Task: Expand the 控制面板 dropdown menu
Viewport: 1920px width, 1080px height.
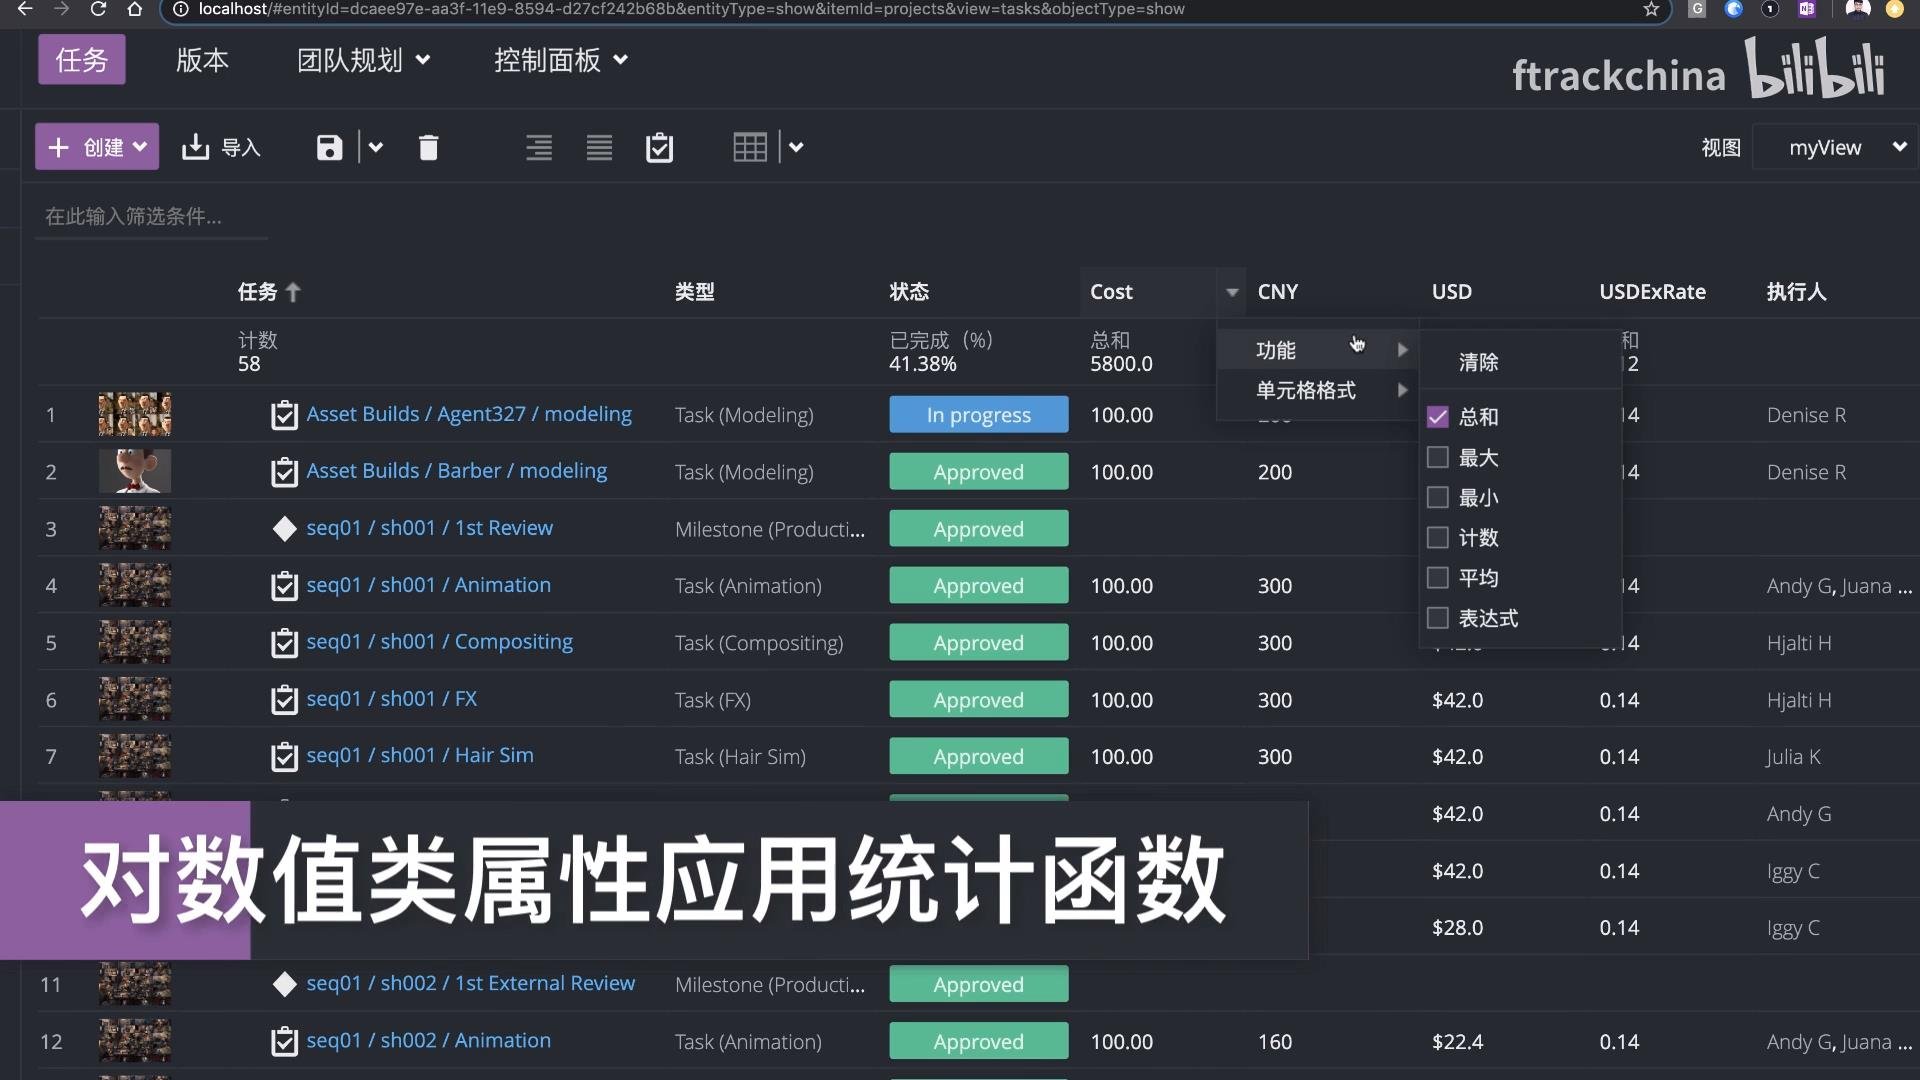Action: [x=561, y=60]
